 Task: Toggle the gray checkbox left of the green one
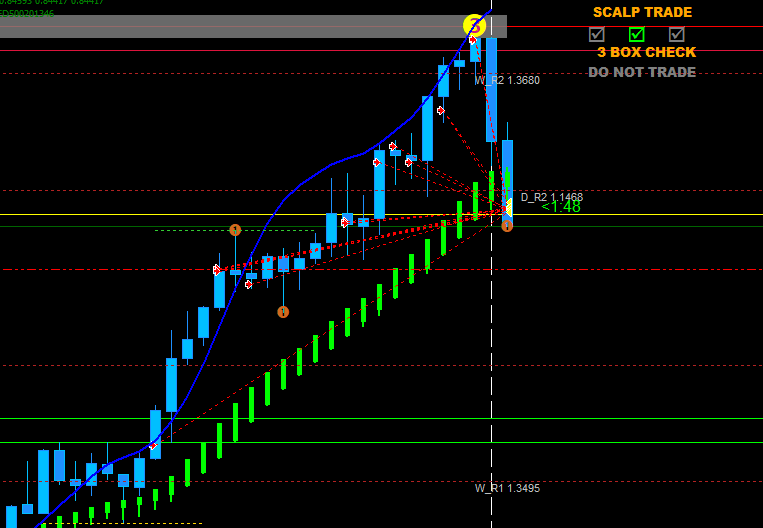[597, 34]
